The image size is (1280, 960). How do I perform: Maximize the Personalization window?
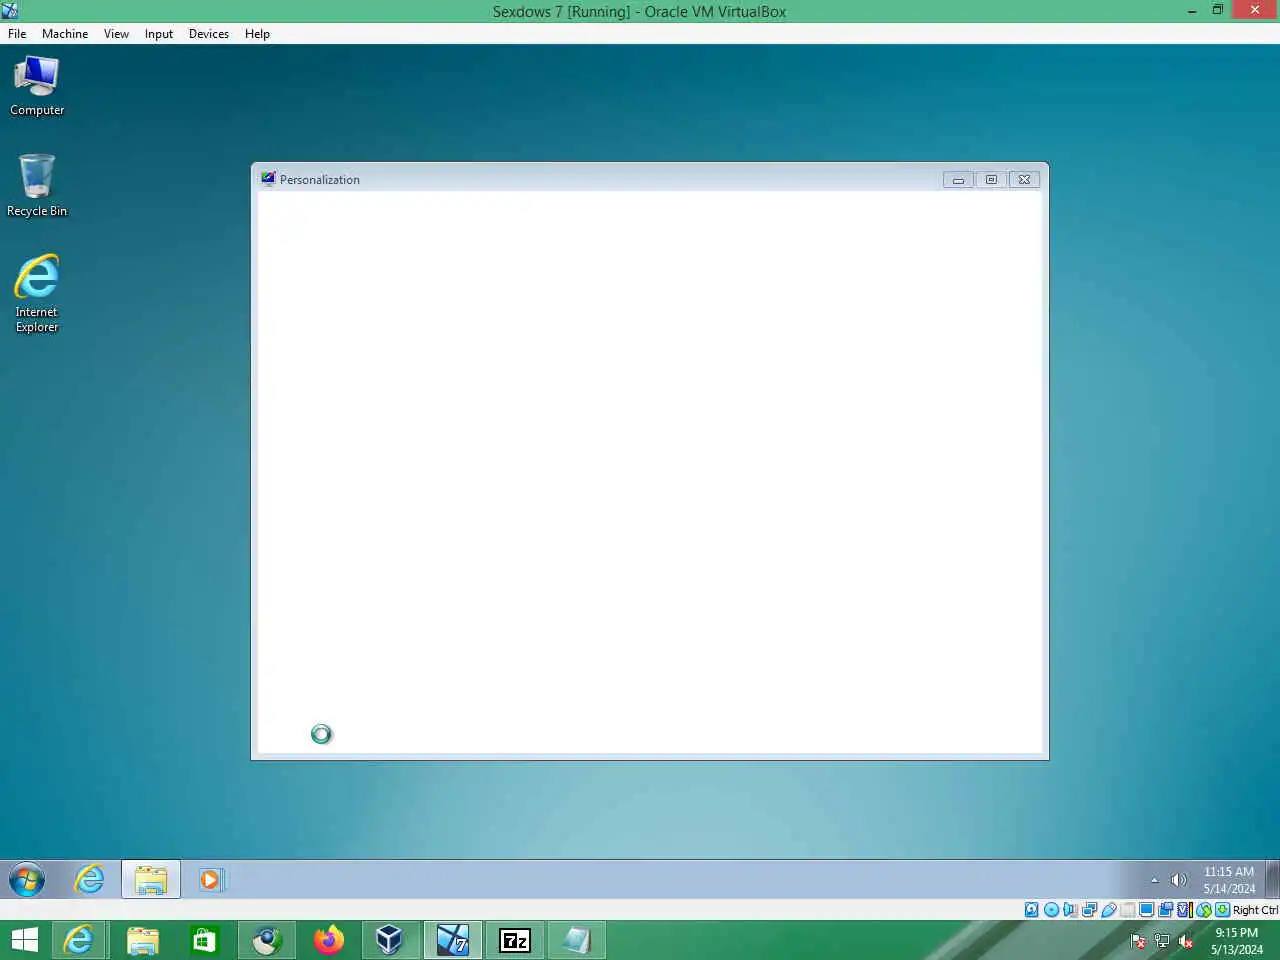(991, 180)
